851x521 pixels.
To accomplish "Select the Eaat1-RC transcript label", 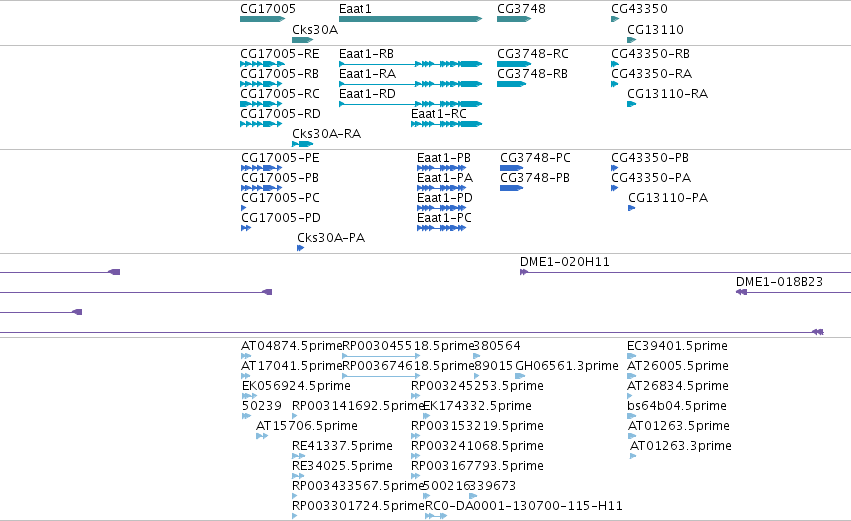I will 439,114.
